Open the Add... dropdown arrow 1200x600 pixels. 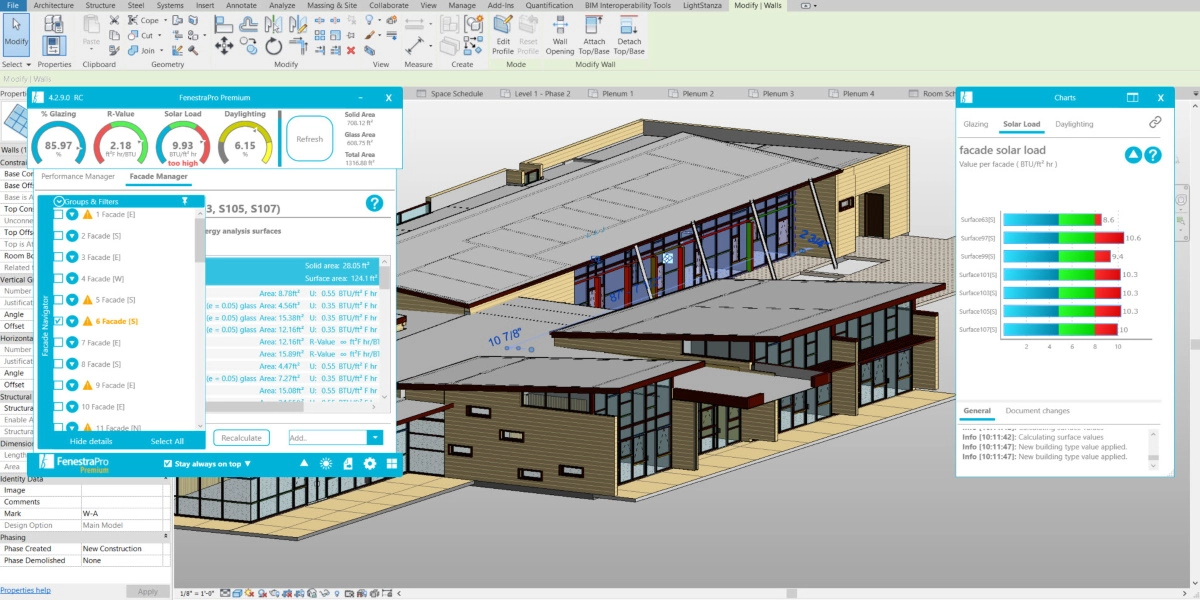coord(375,438)
